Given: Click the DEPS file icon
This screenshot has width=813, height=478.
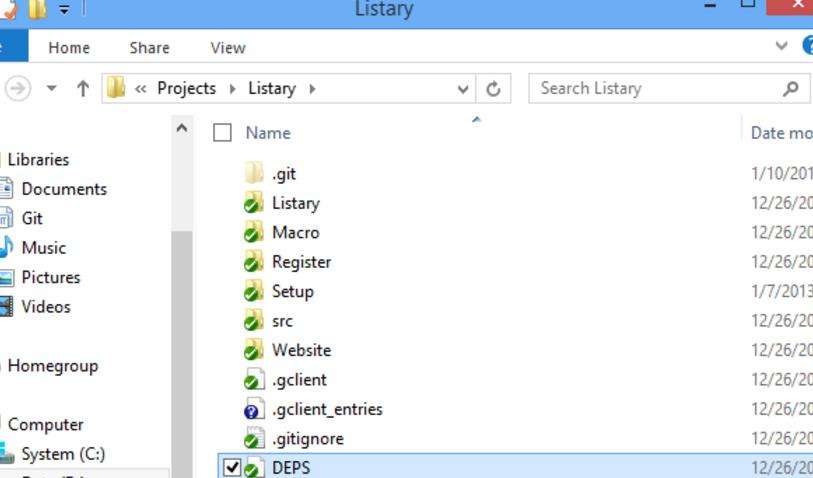Looking at the screenshot, I should 254,468.
